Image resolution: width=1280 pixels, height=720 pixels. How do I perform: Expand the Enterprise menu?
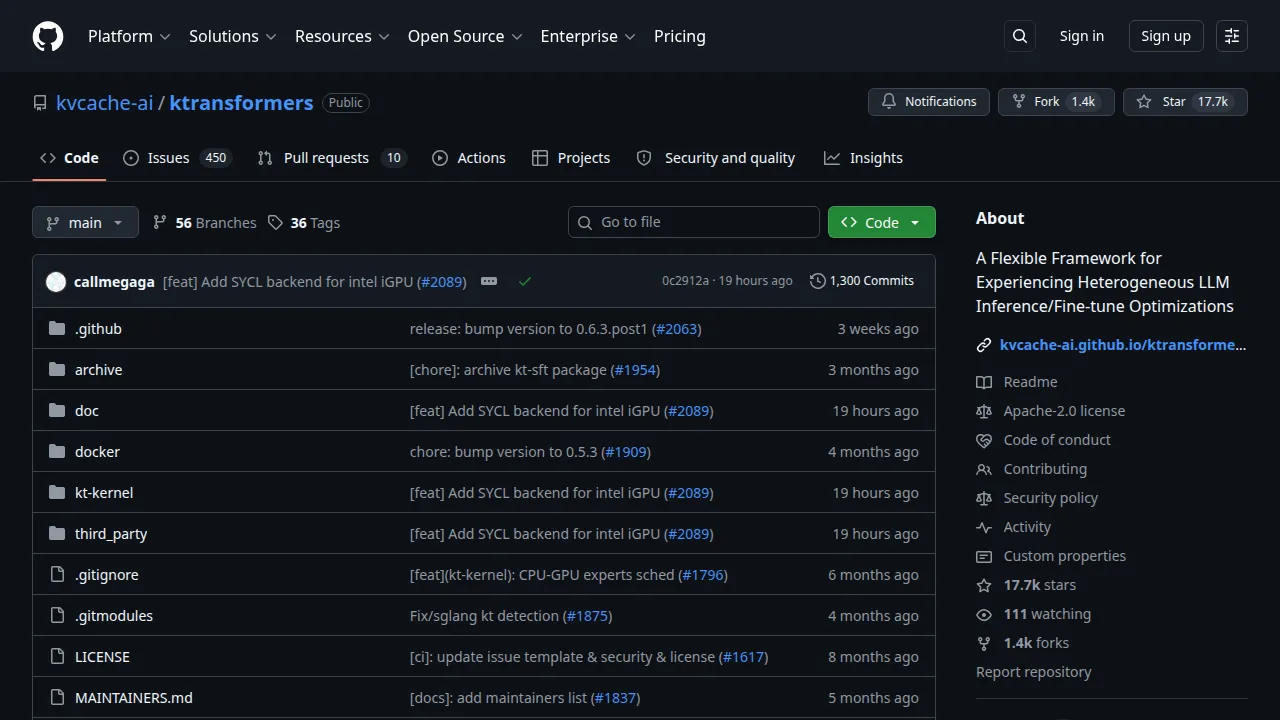588,36
